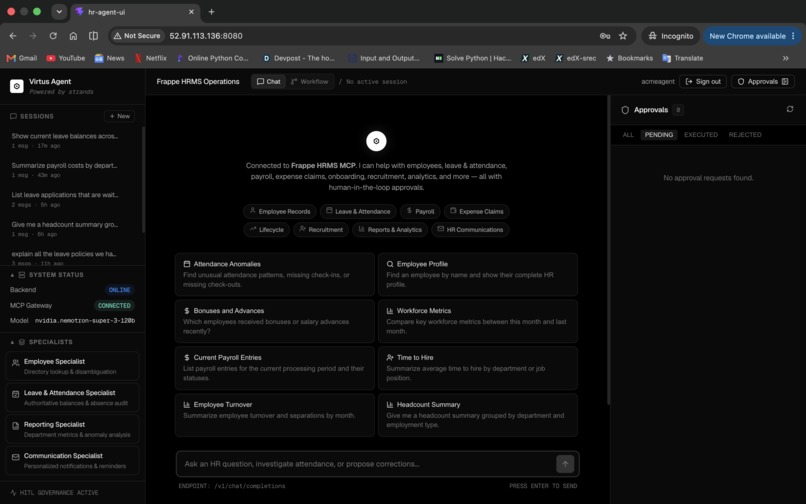Screen dimensions: 806x504
Task: Open Netflix bookmark
Action: click(151, 58)
